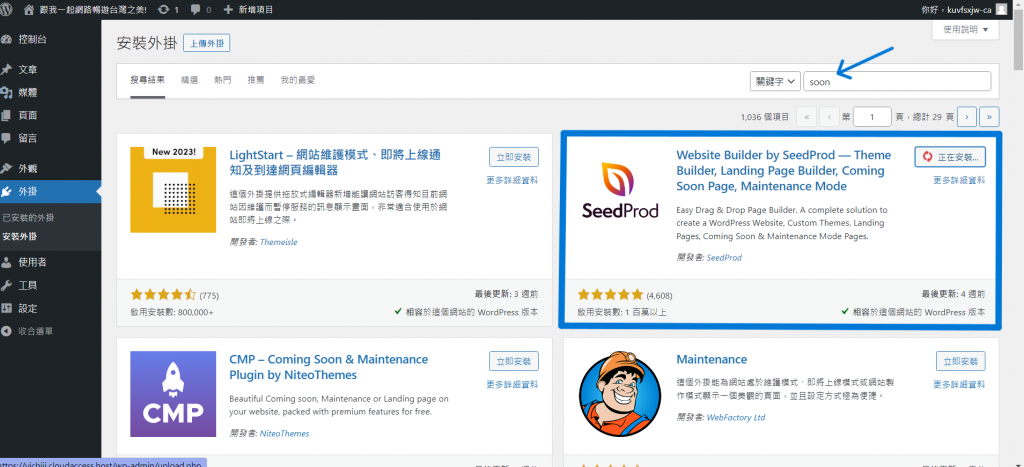
Task: Open the Website Builder by SeedProd title
Action: [x=784, y=170]
